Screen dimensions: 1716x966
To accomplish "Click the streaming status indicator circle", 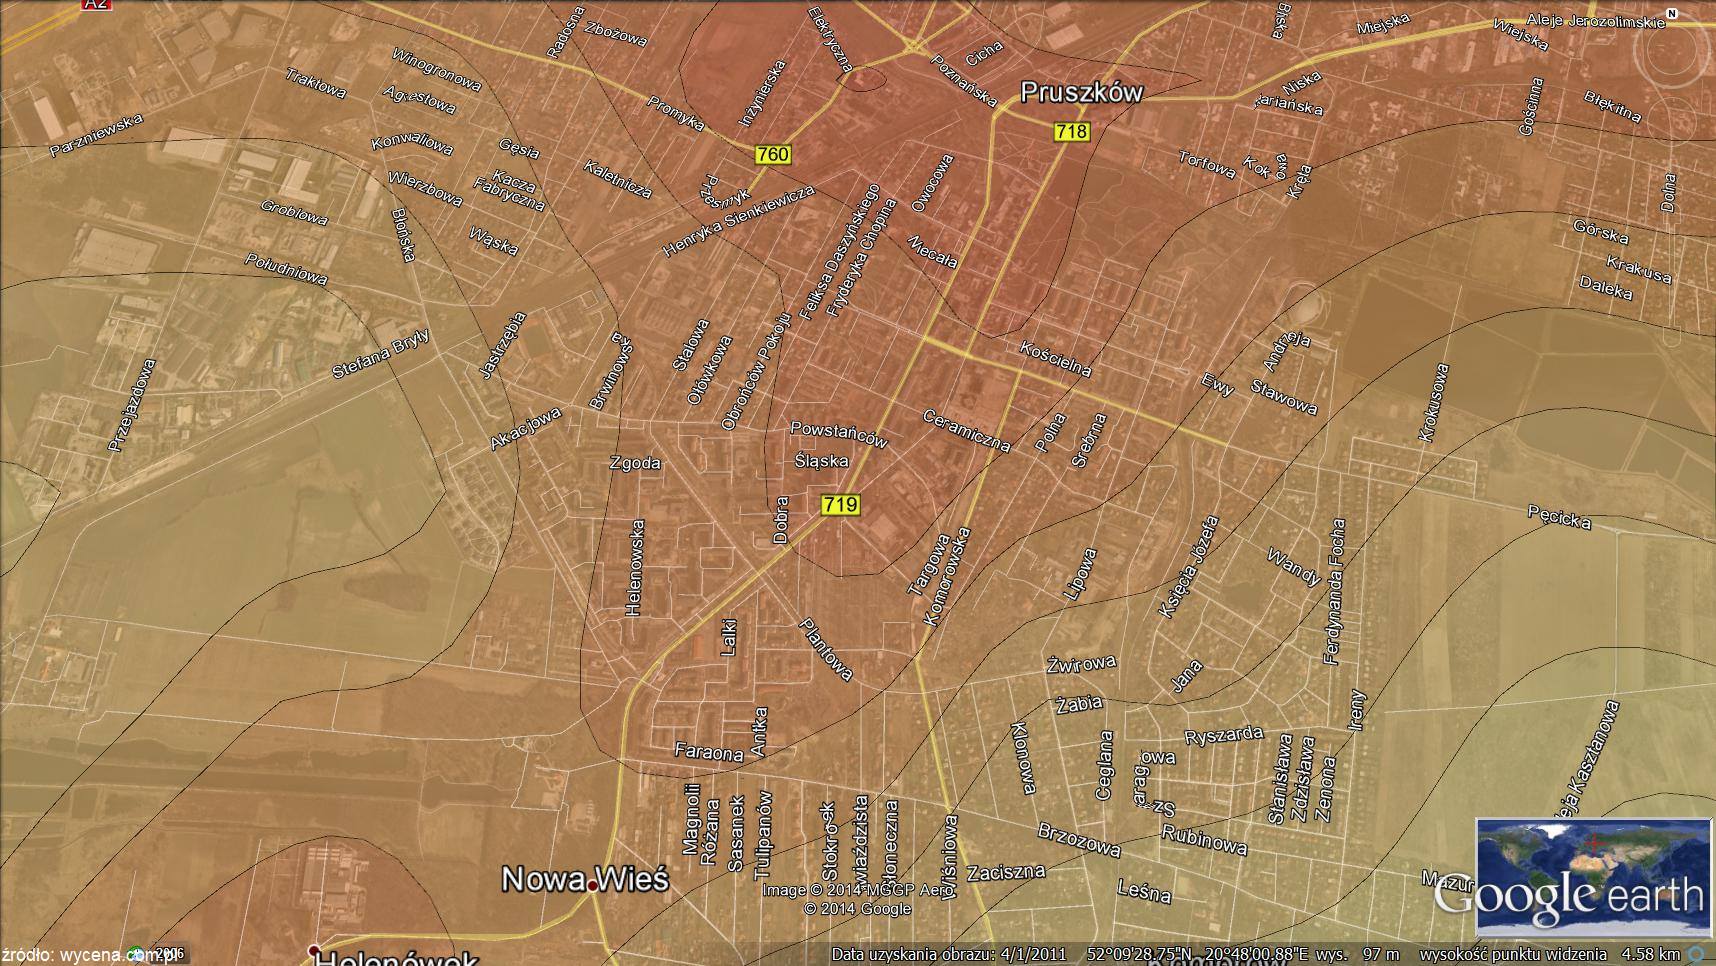I will [1697, 954].
